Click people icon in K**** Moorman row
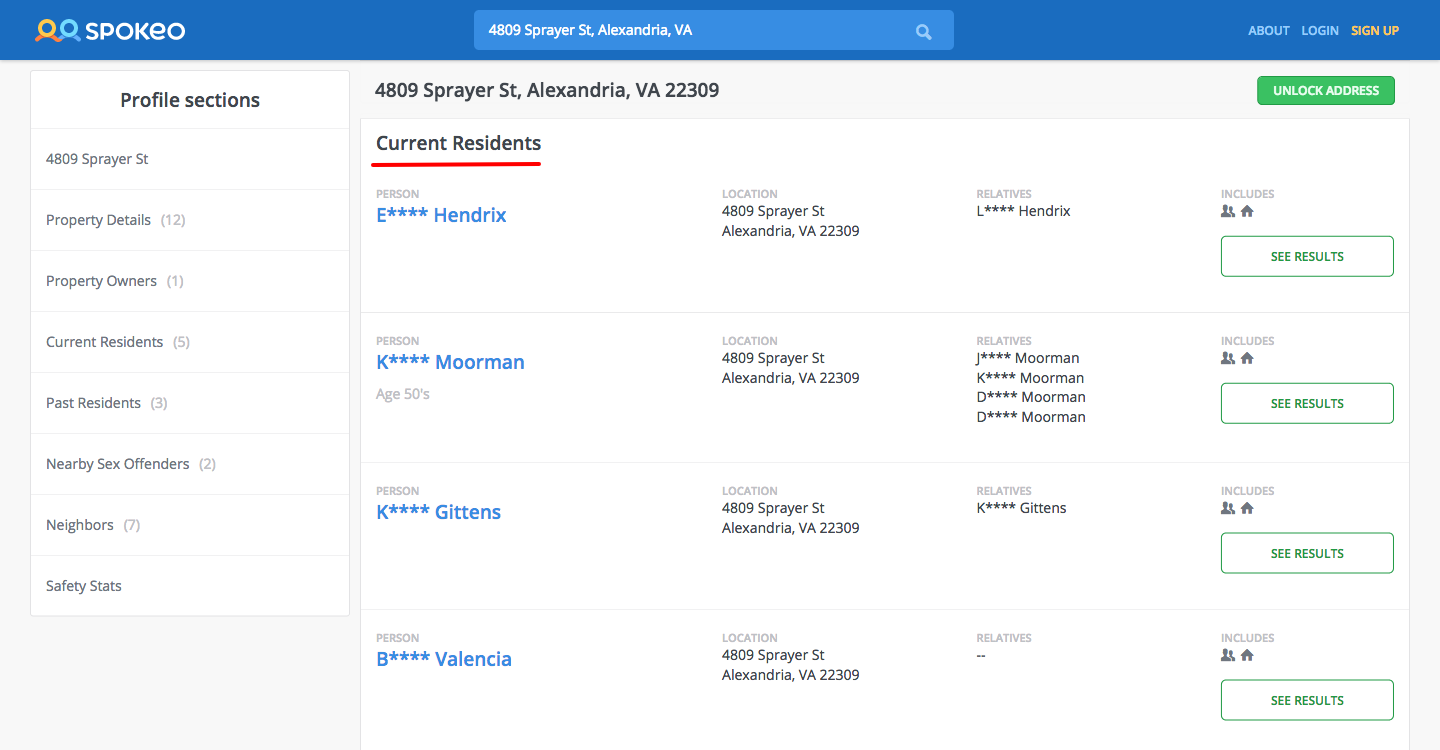 click(1228, 358)
